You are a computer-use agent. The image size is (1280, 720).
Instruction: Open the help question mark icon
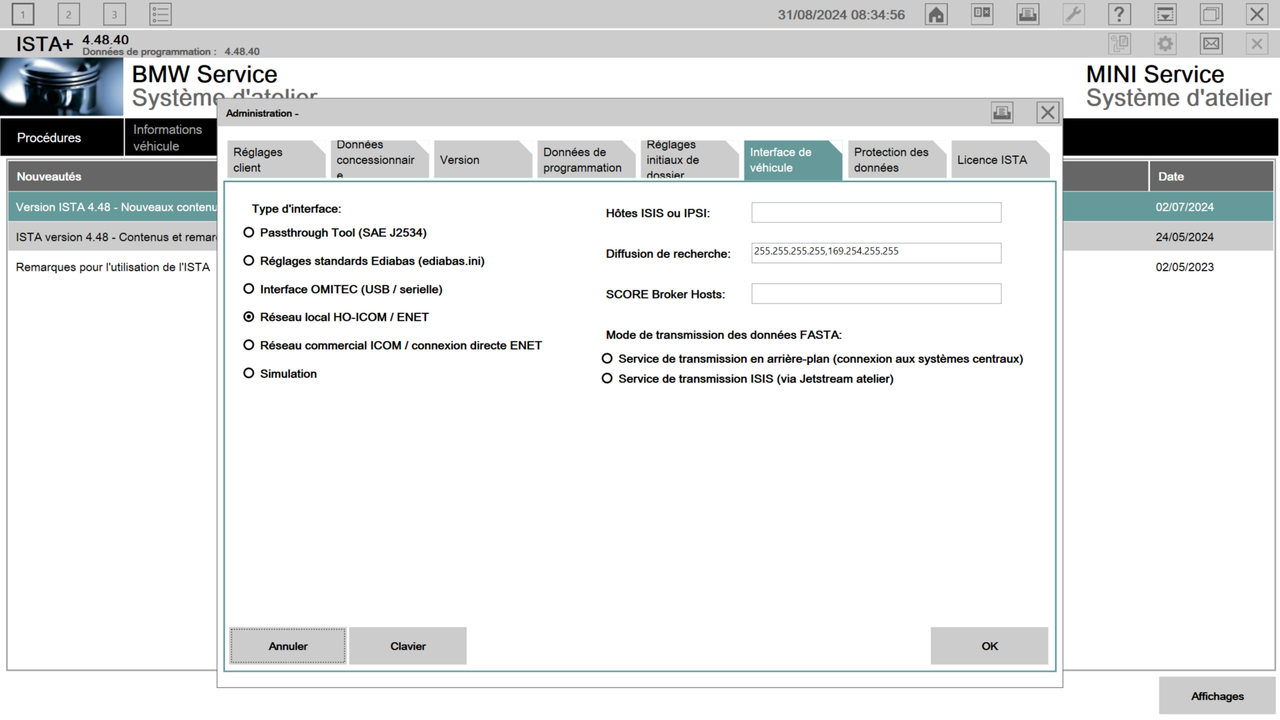tap(1119, 14)
